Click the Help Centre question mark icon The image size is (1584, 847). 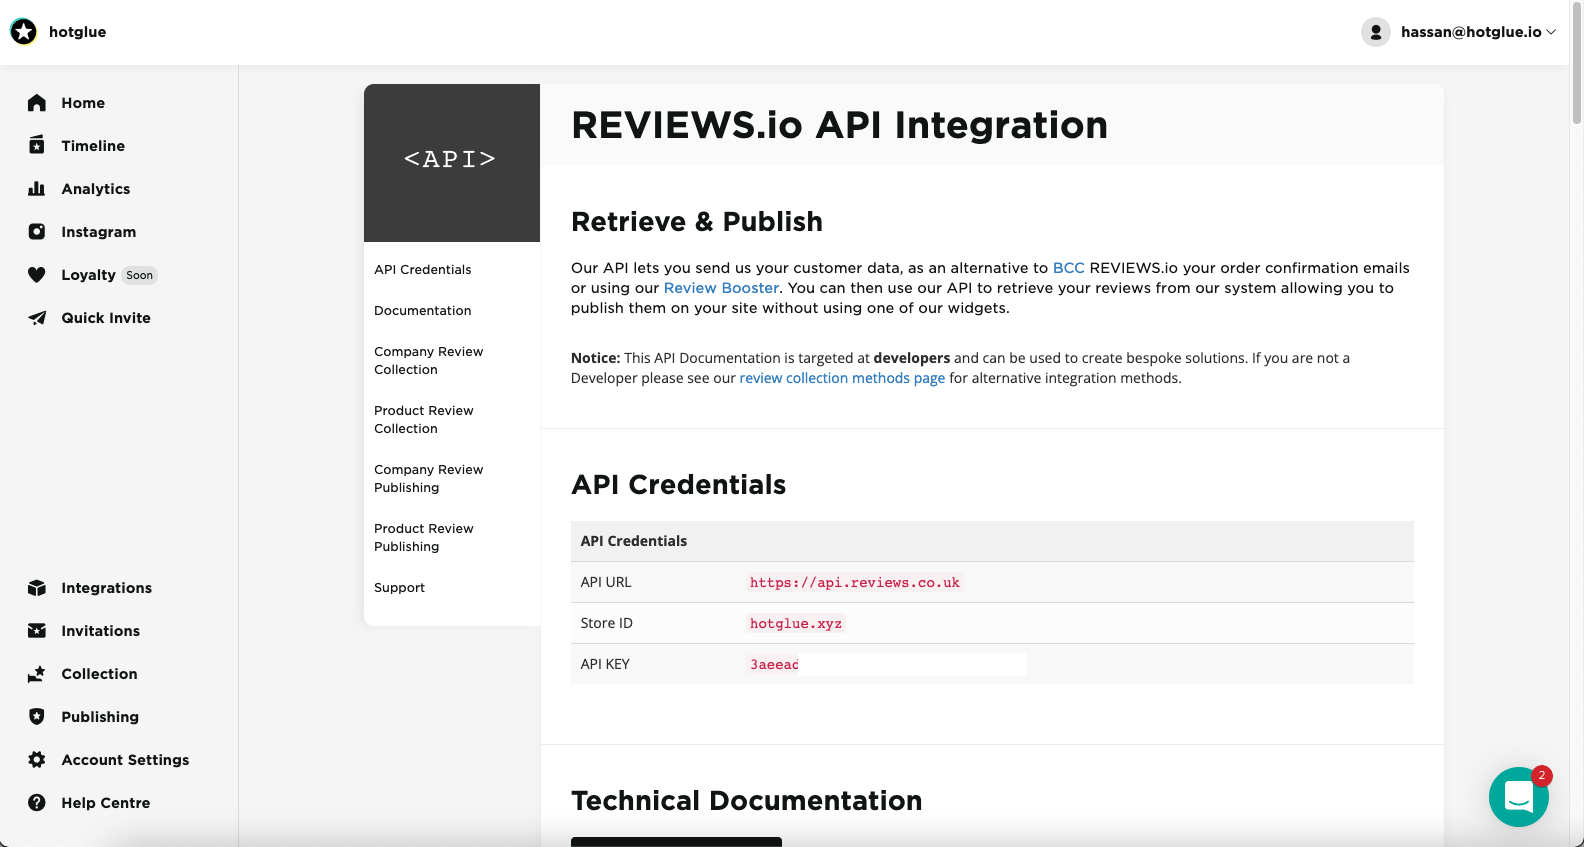point(37,803)
